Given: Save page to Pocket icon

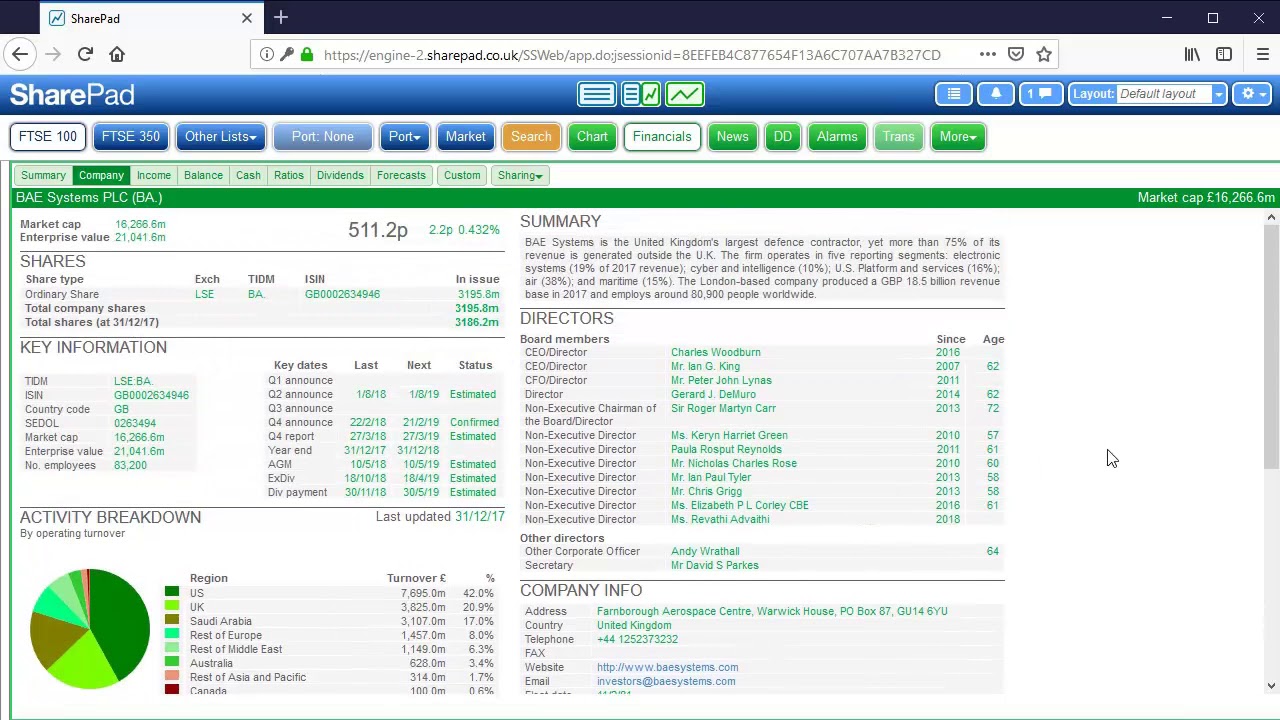Looking at the screenshot, I should [x=1016, y=54].
